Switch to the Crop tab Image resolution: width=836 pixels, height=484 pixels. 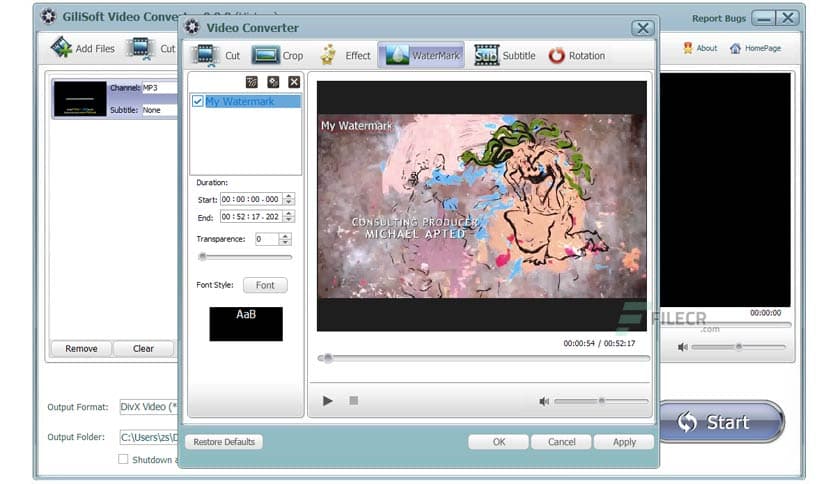point(277,55)
